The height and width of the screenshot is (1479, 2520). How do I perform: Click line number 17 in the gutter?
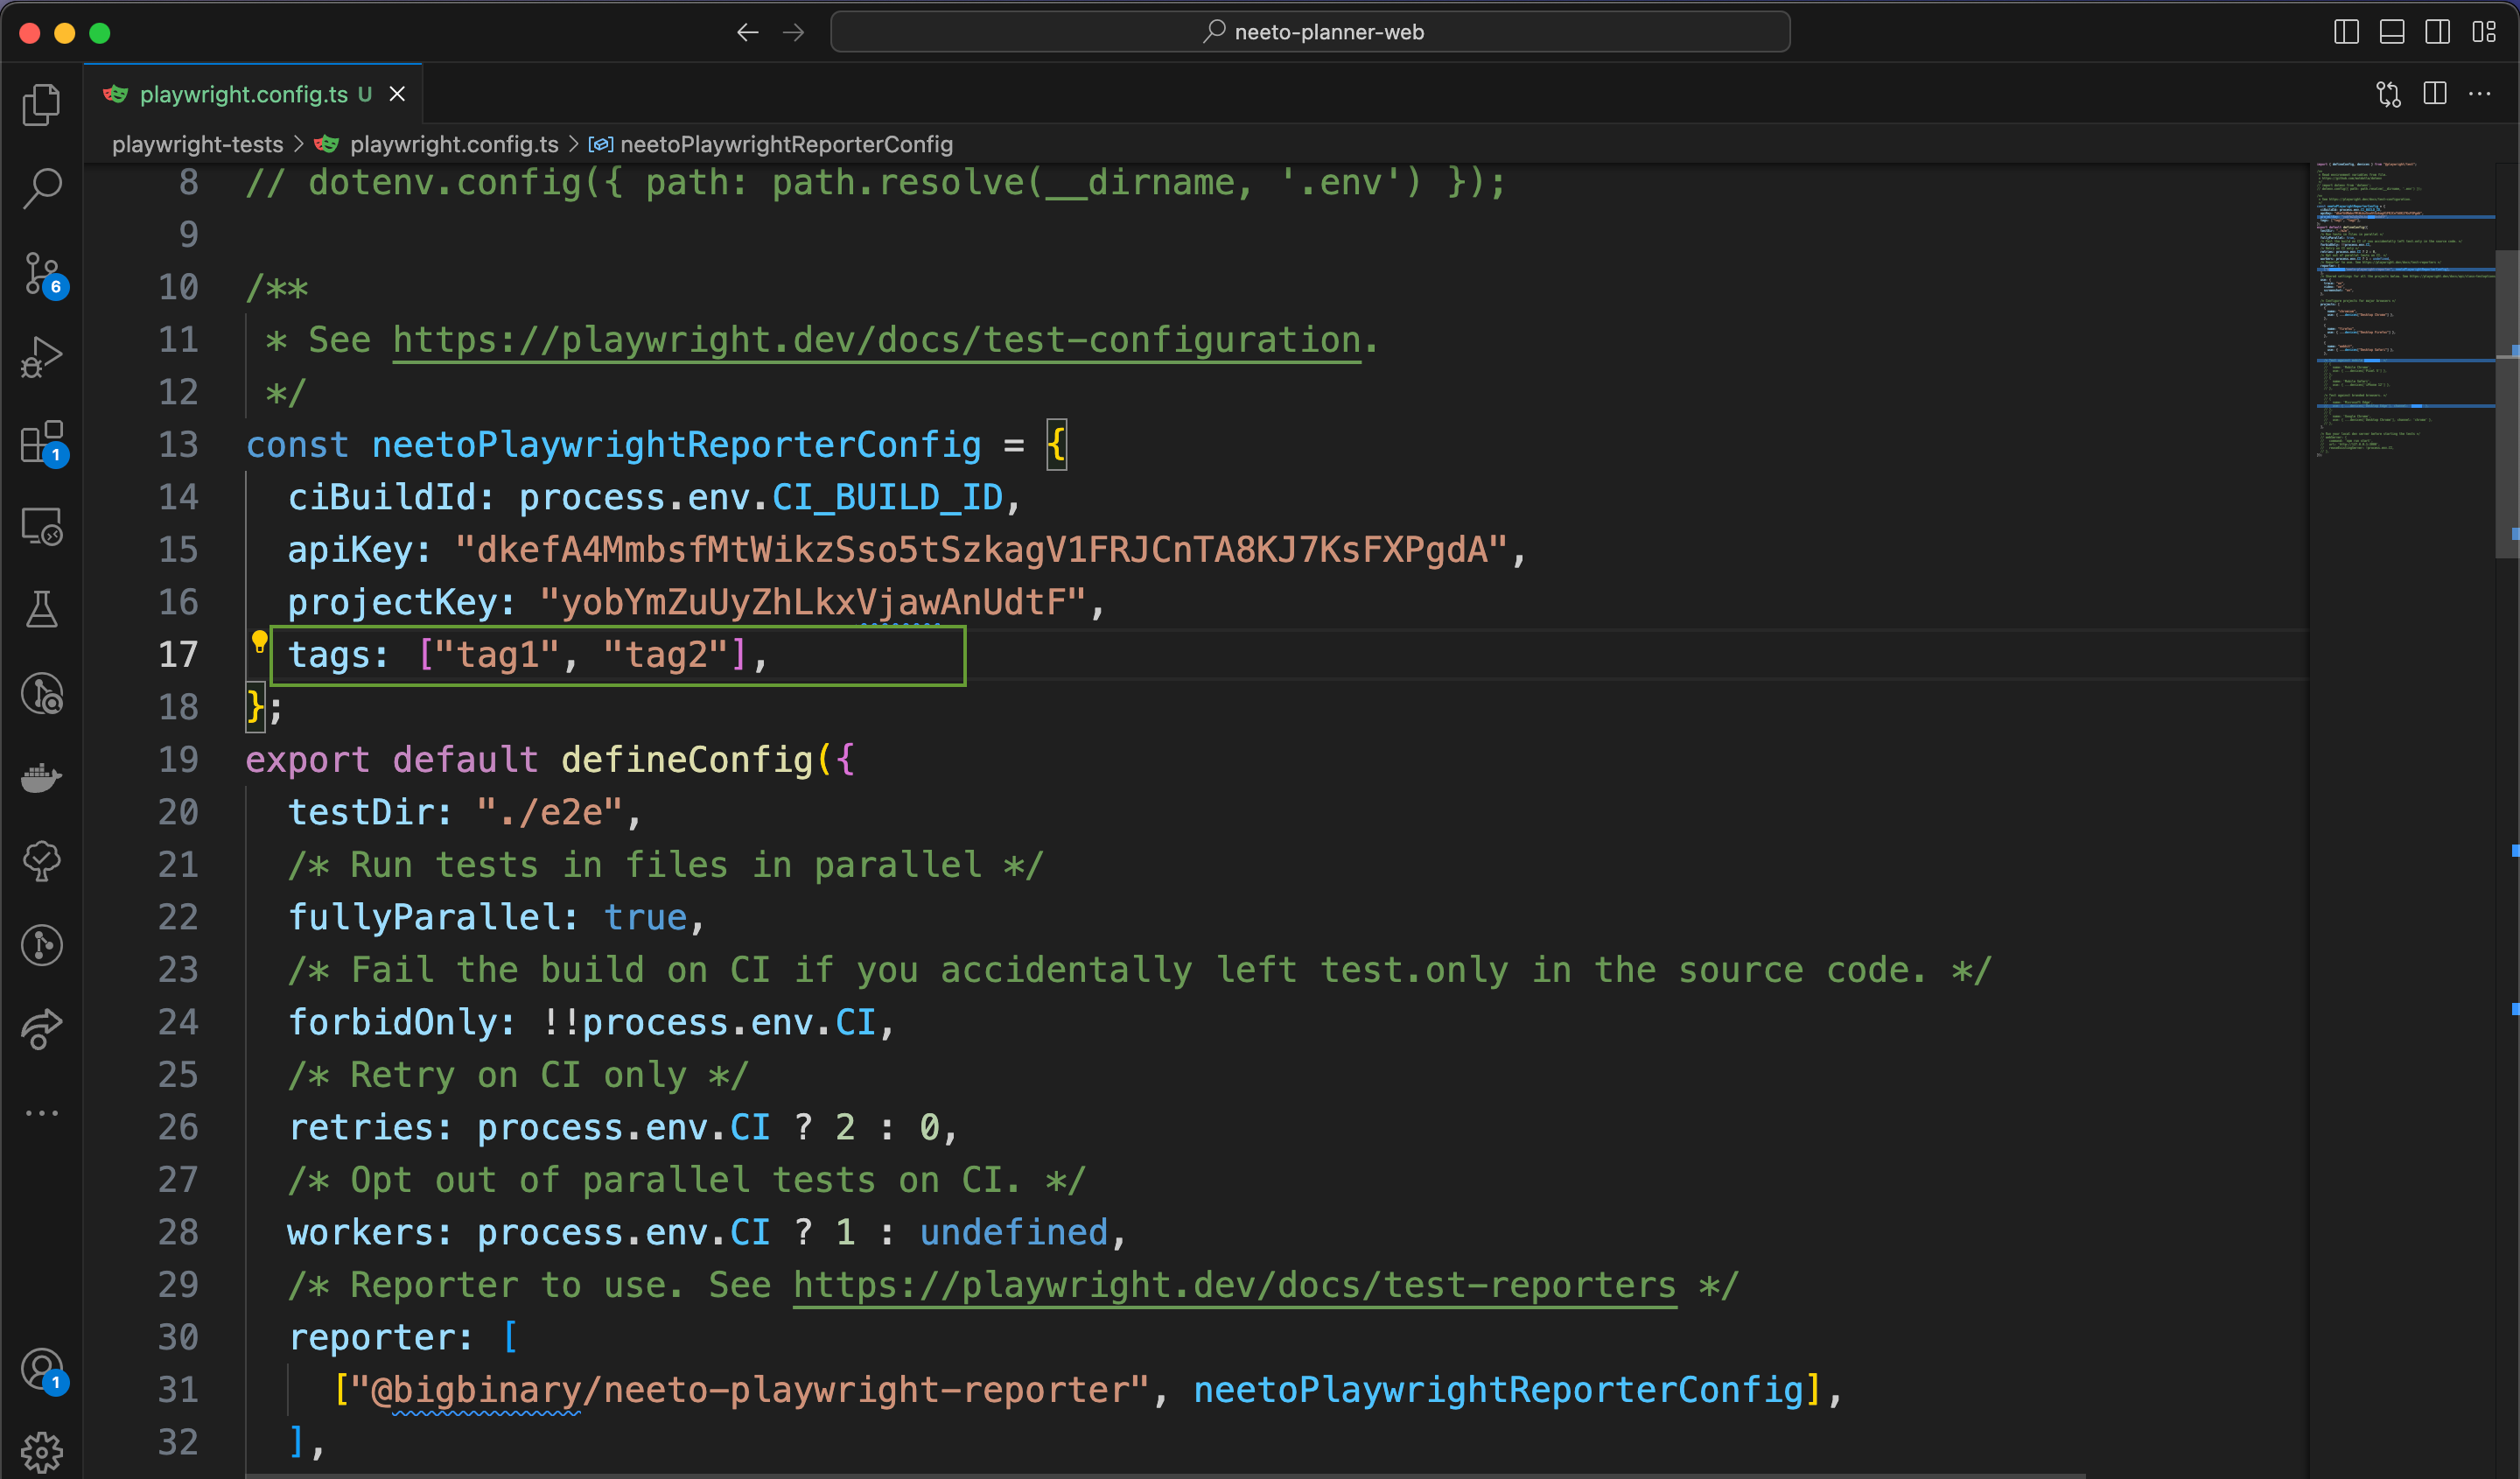pos(178,655)
